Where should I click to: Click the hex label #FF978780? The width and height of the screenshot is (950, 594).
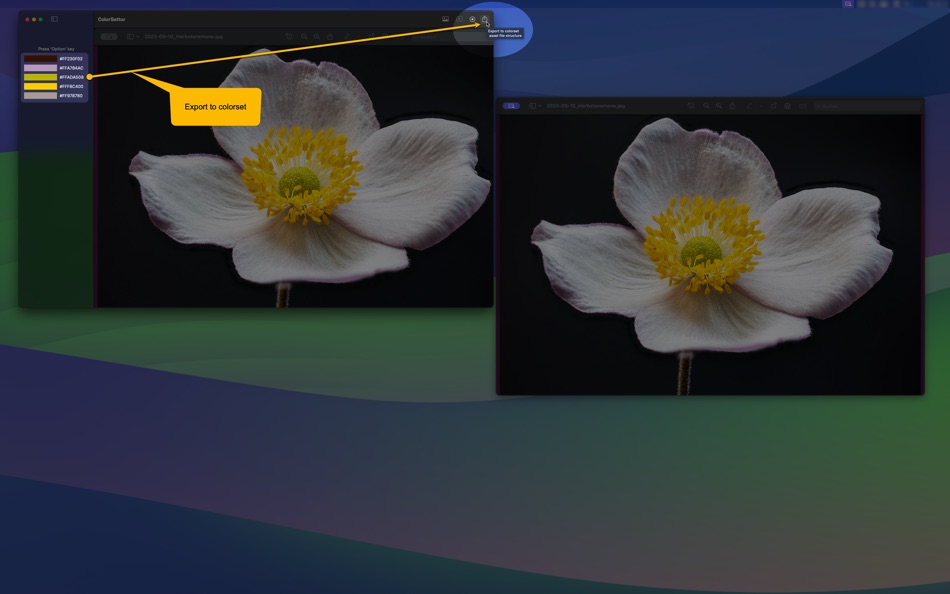coord(71,95)
